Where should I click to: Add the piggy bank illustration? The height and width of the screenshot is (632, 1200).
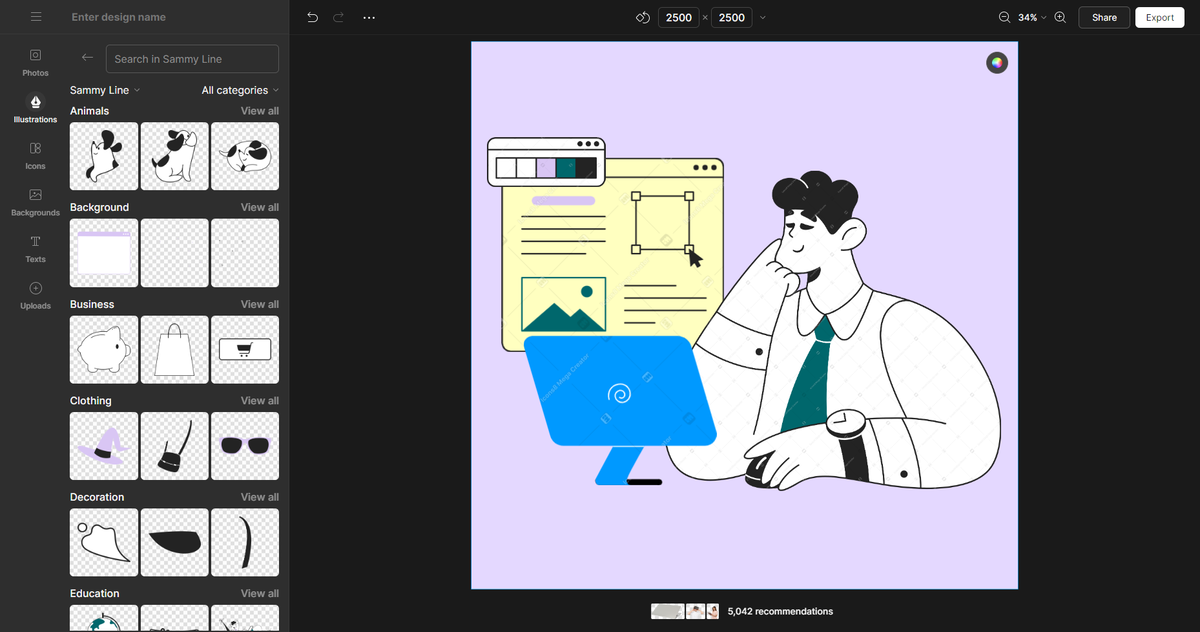104,349
